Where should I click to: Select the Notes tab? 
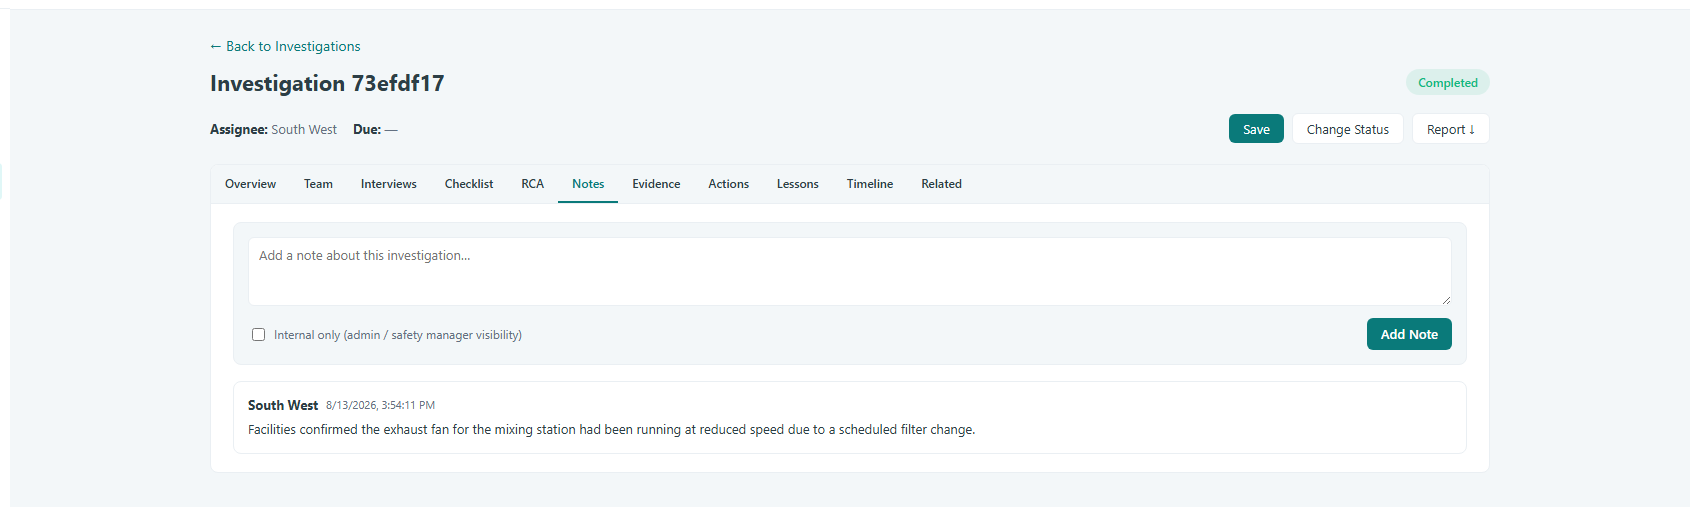coord(588,184)
